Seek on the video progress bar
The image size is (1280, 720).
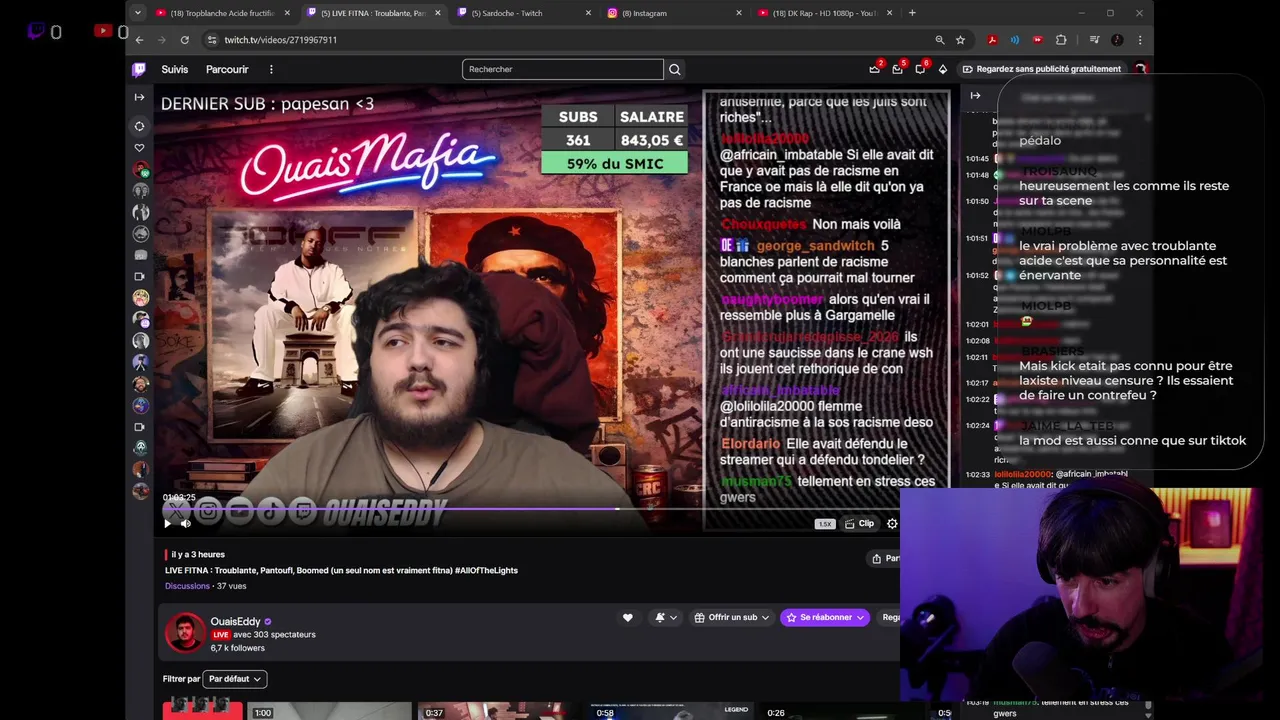[x=530, y=509]
